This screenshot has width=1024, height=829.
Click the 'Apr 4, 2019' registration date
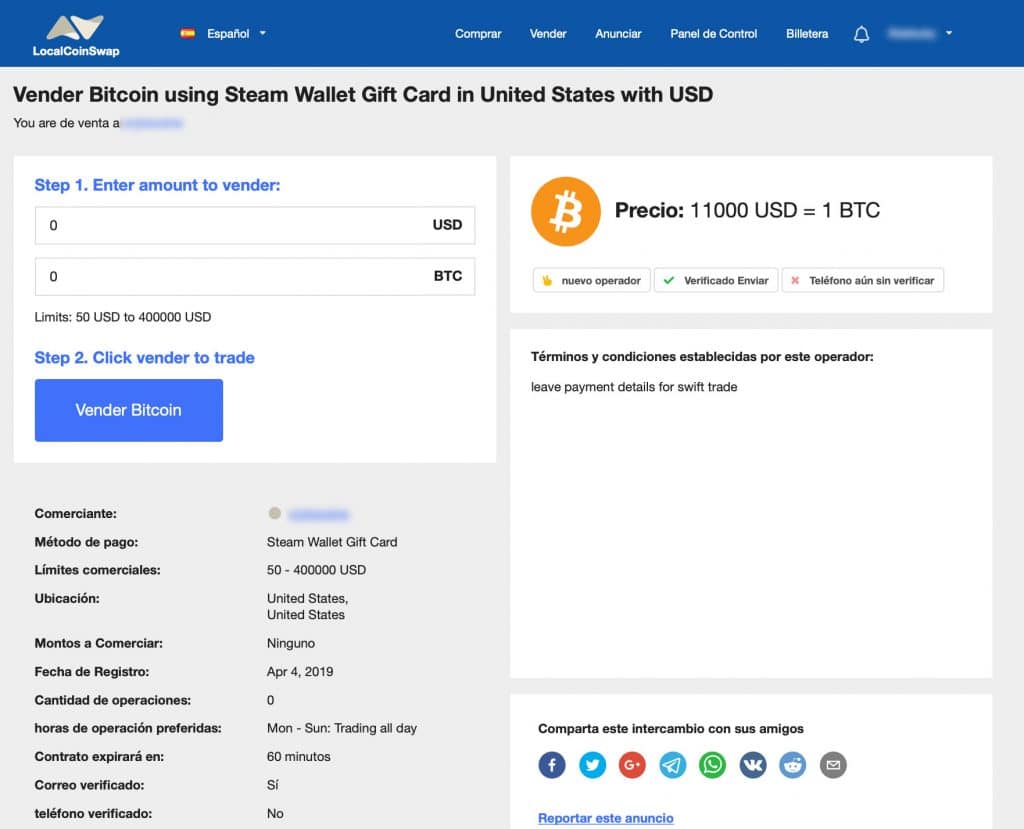pyautogui.click(x=300, y=672)
